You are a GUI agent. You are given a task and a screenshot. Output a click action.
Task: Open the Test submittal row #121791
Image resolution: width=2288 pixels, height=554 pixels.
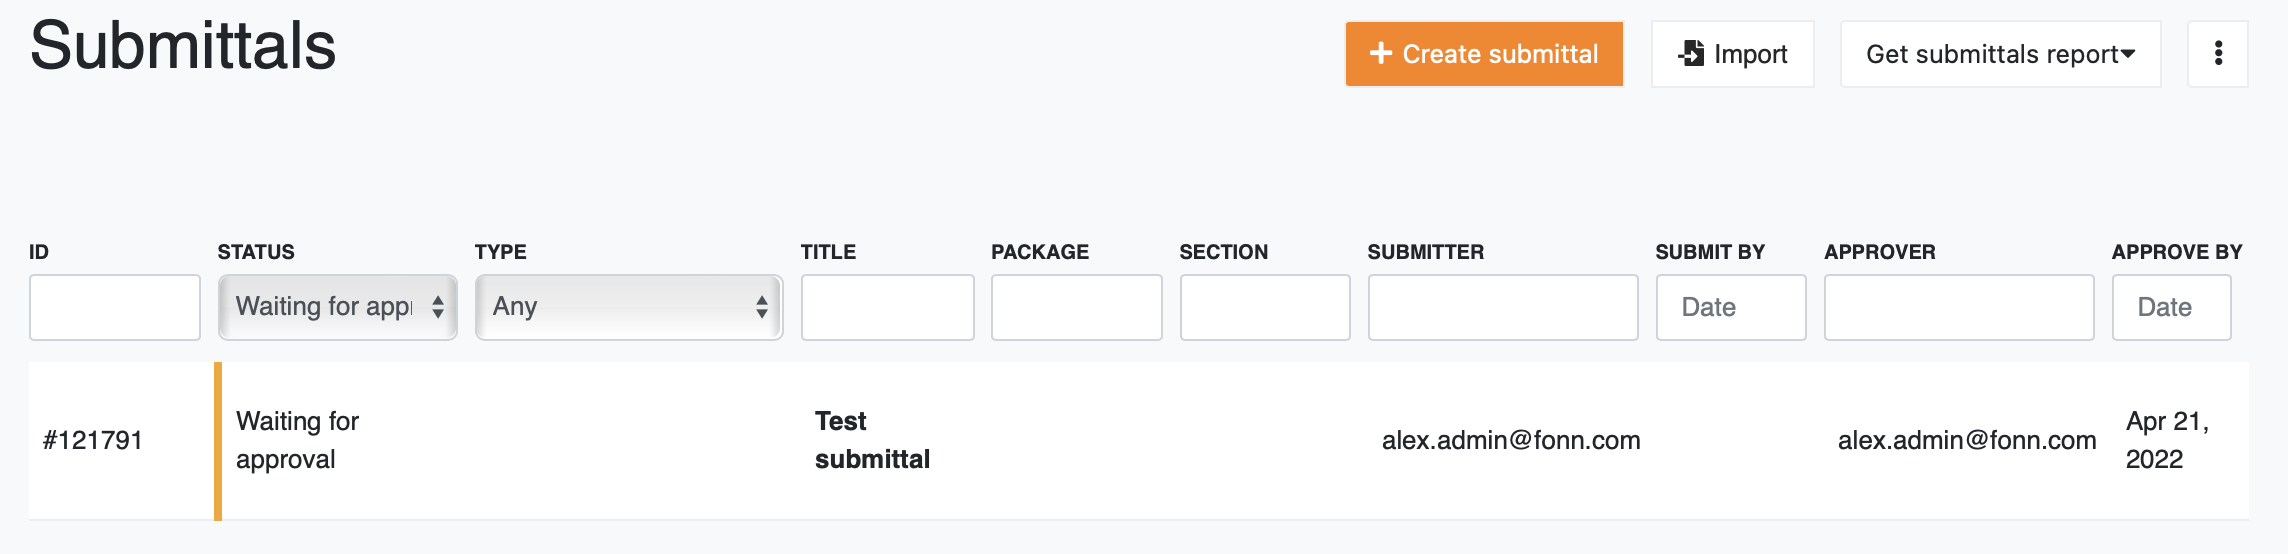1139,440
